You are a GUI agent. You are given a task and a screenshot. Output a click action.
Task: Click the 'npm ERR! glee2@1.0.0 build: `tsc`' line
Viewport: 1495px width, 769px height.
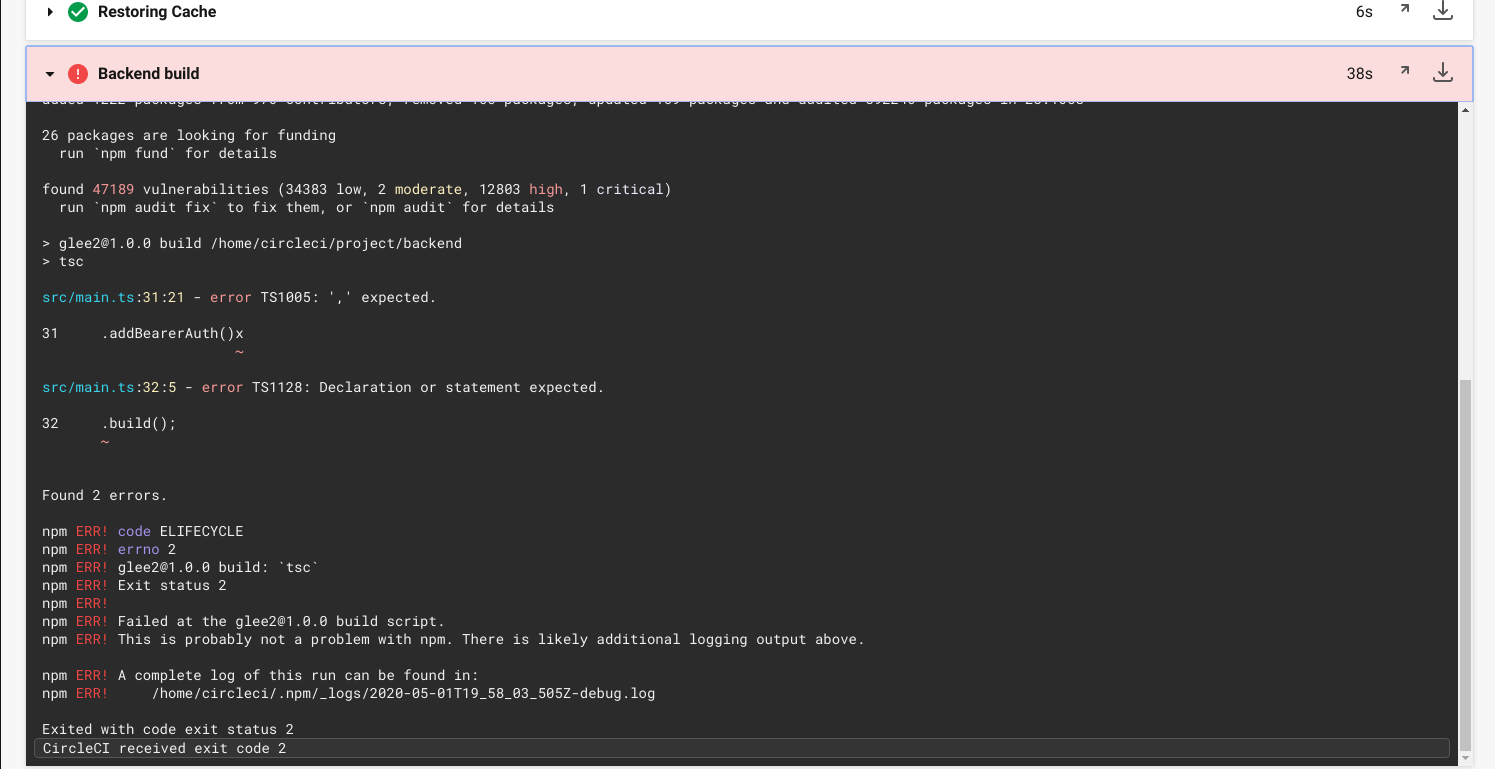tap(180, 567)
